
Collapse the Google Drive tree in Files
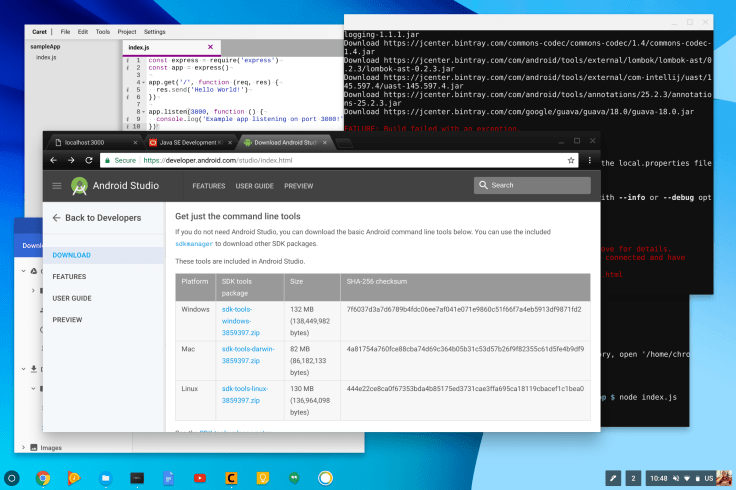[23, 271]
